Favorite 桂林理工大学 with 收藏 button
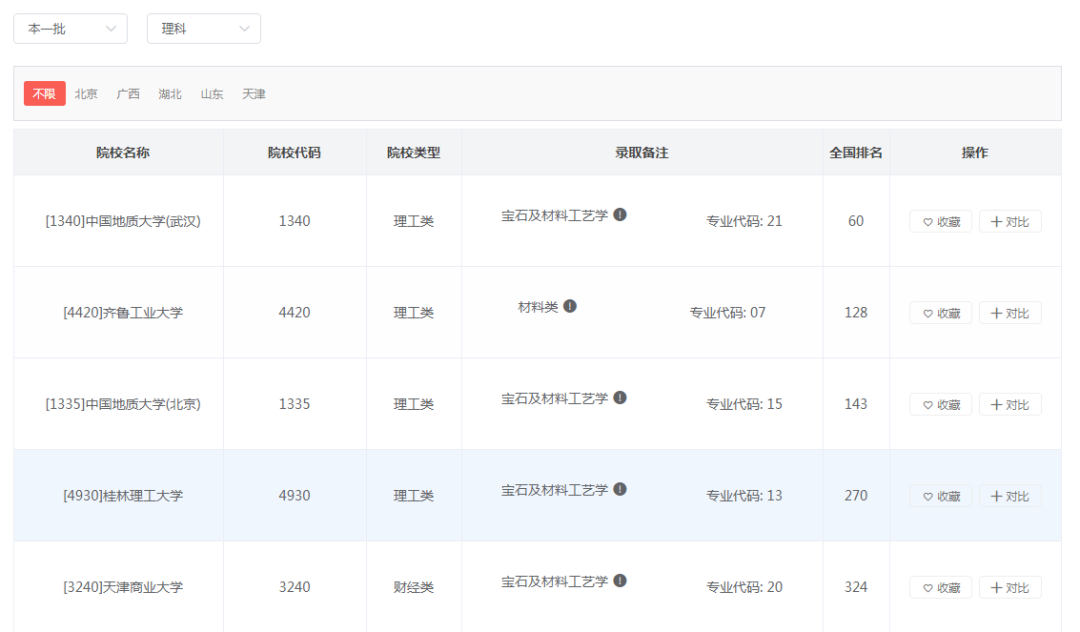This screenshot has height=632, width=1080. [941, 496]
